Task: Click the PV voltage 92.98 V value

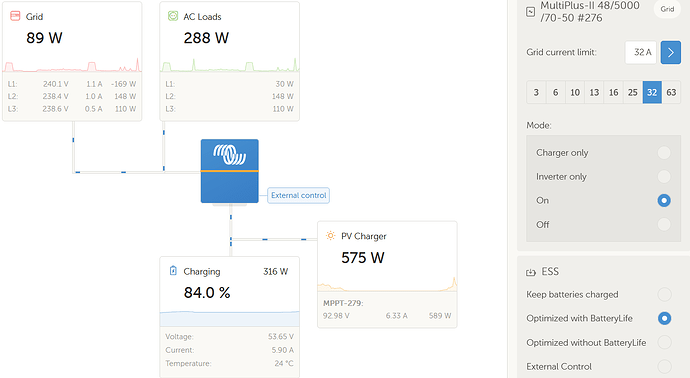Action: (336, 316)
